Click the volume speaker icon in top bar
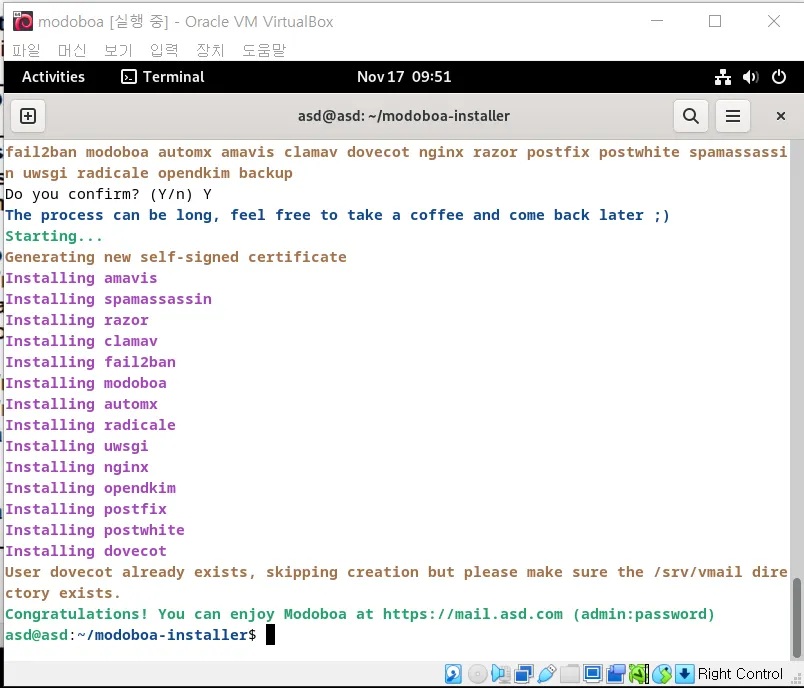Viewport: 804px width, 688px height. (751, 77)
